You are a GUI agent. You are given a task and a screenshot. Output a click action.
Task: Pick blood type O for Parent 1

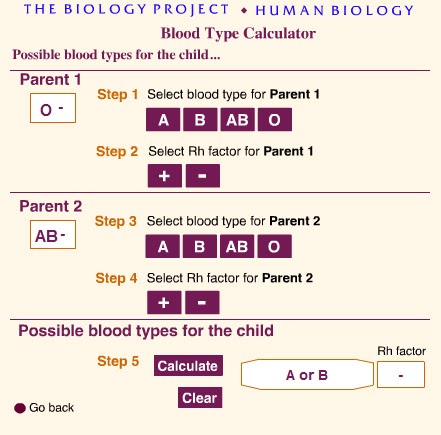275,119
